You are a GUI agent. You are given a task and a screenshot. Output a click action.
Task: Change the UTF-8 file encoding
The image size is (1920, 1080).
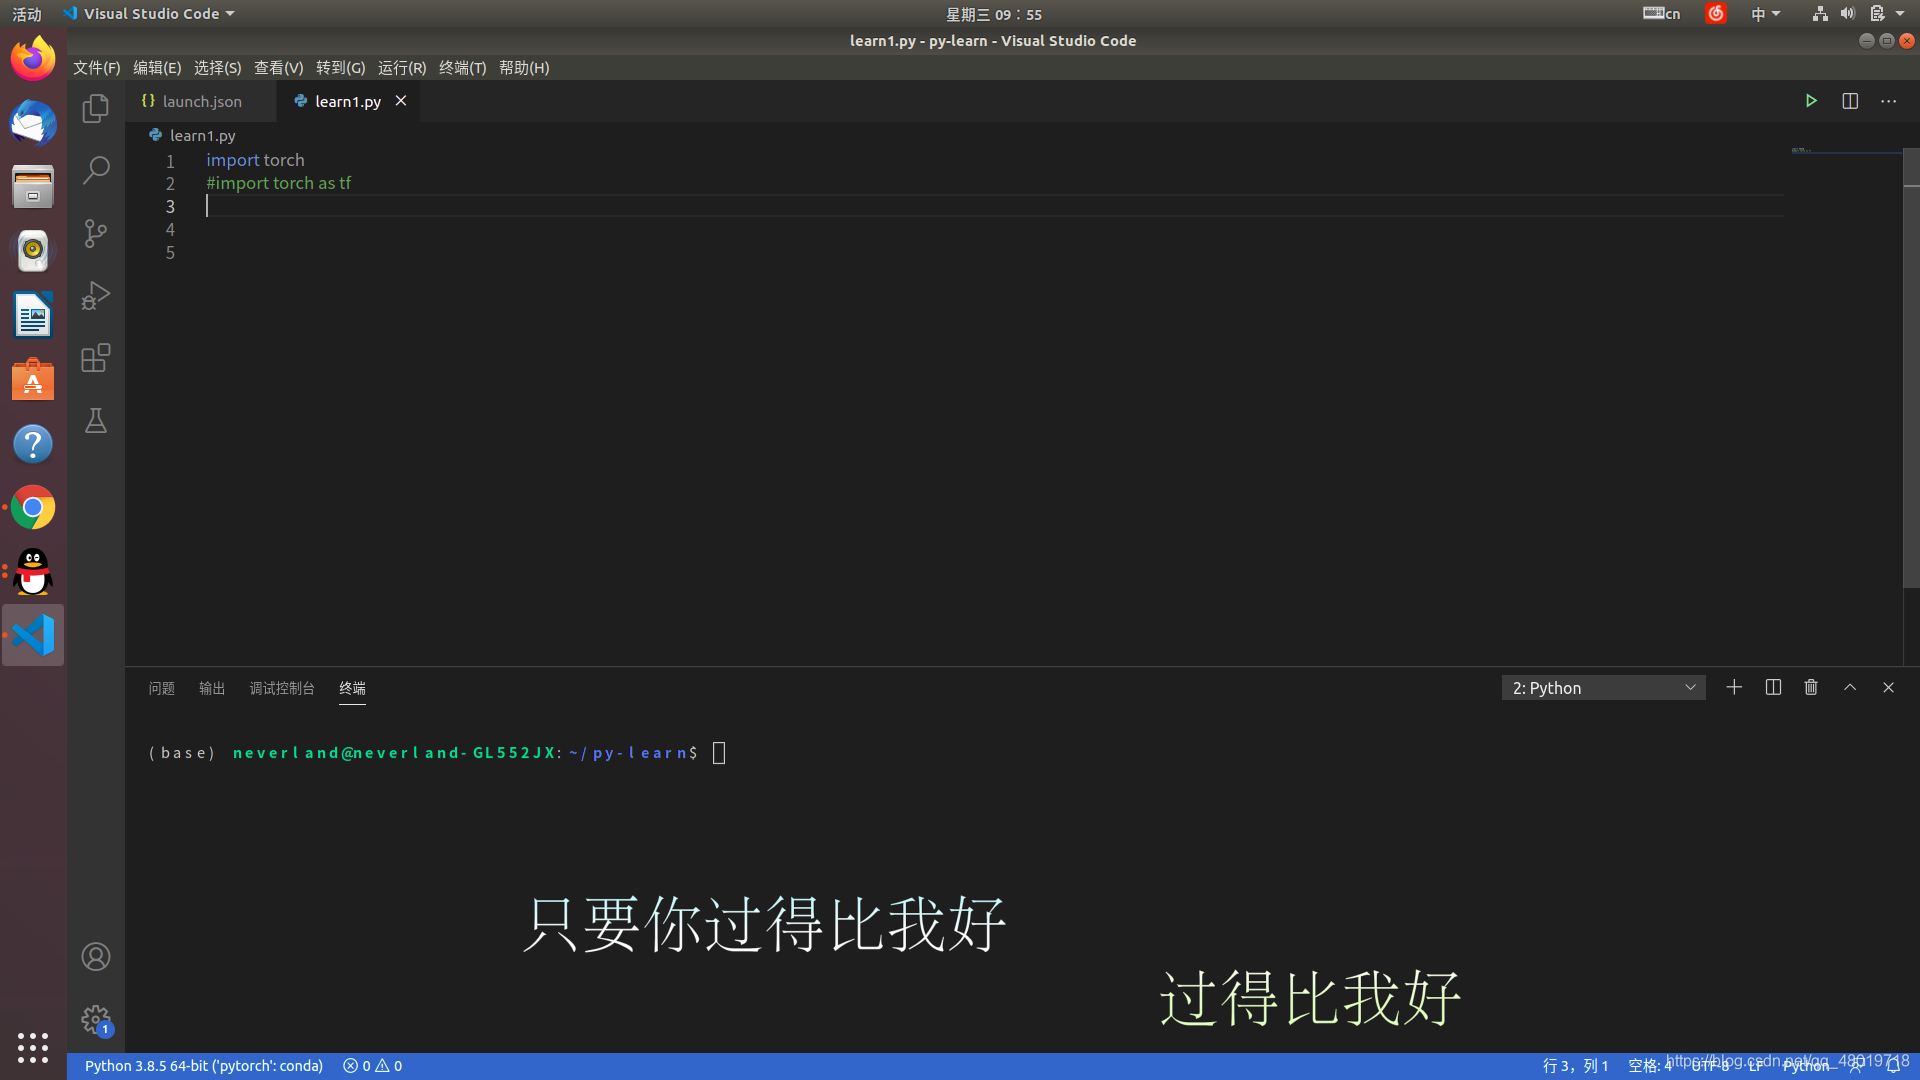click(1711, 1066)
